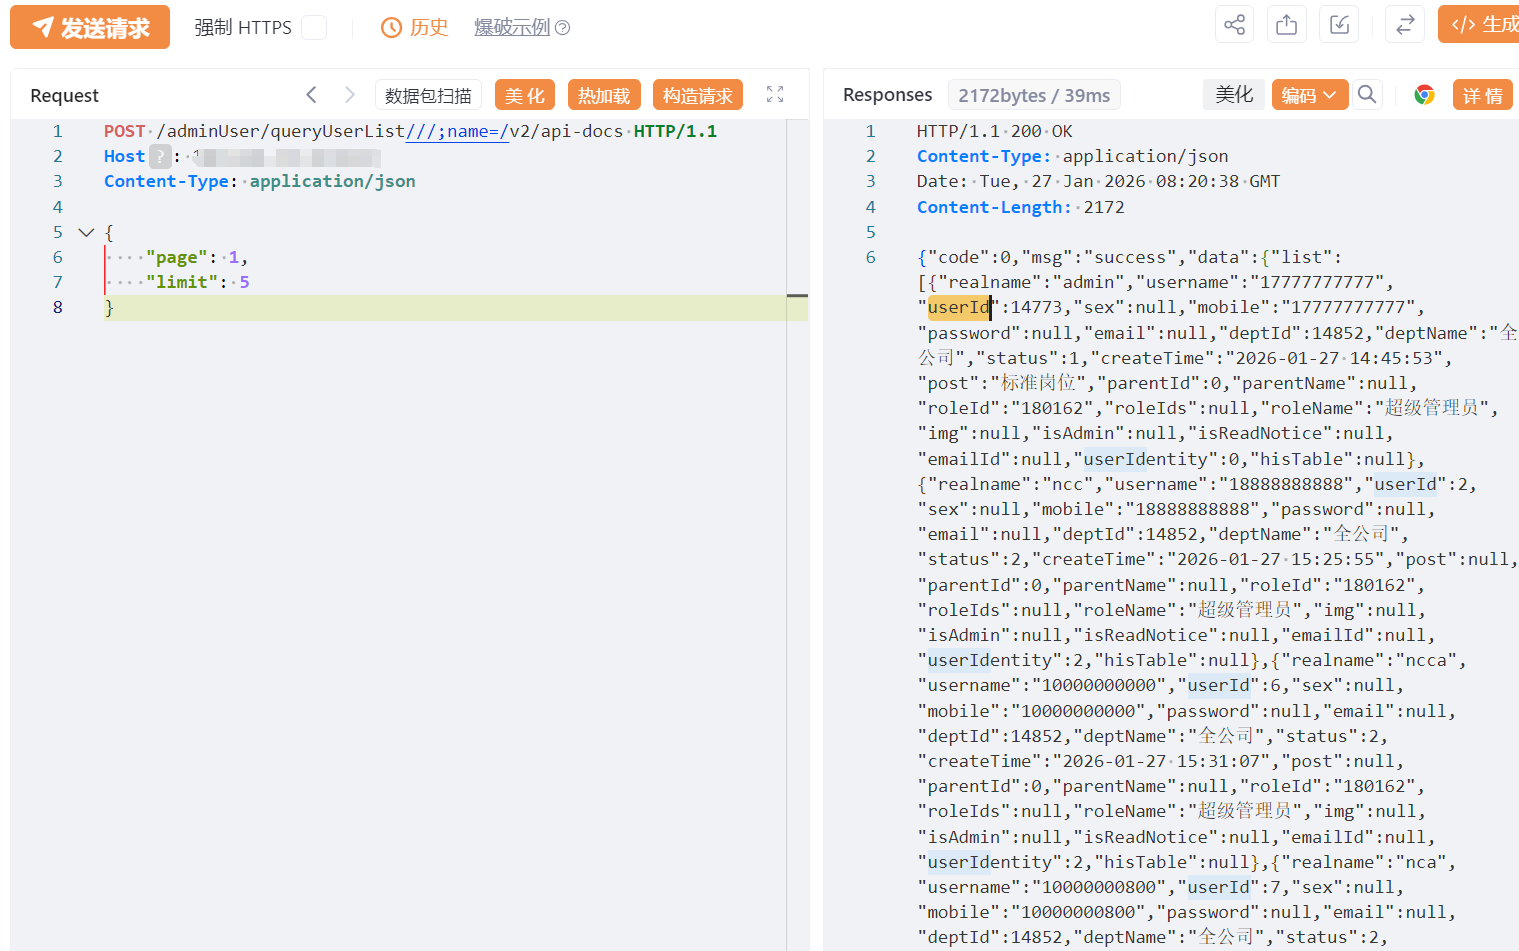Click the export upload icon
Image resolution: width=1519 pixels, height=951 pixels.
pyautogui.click(x=1287, y=25)
